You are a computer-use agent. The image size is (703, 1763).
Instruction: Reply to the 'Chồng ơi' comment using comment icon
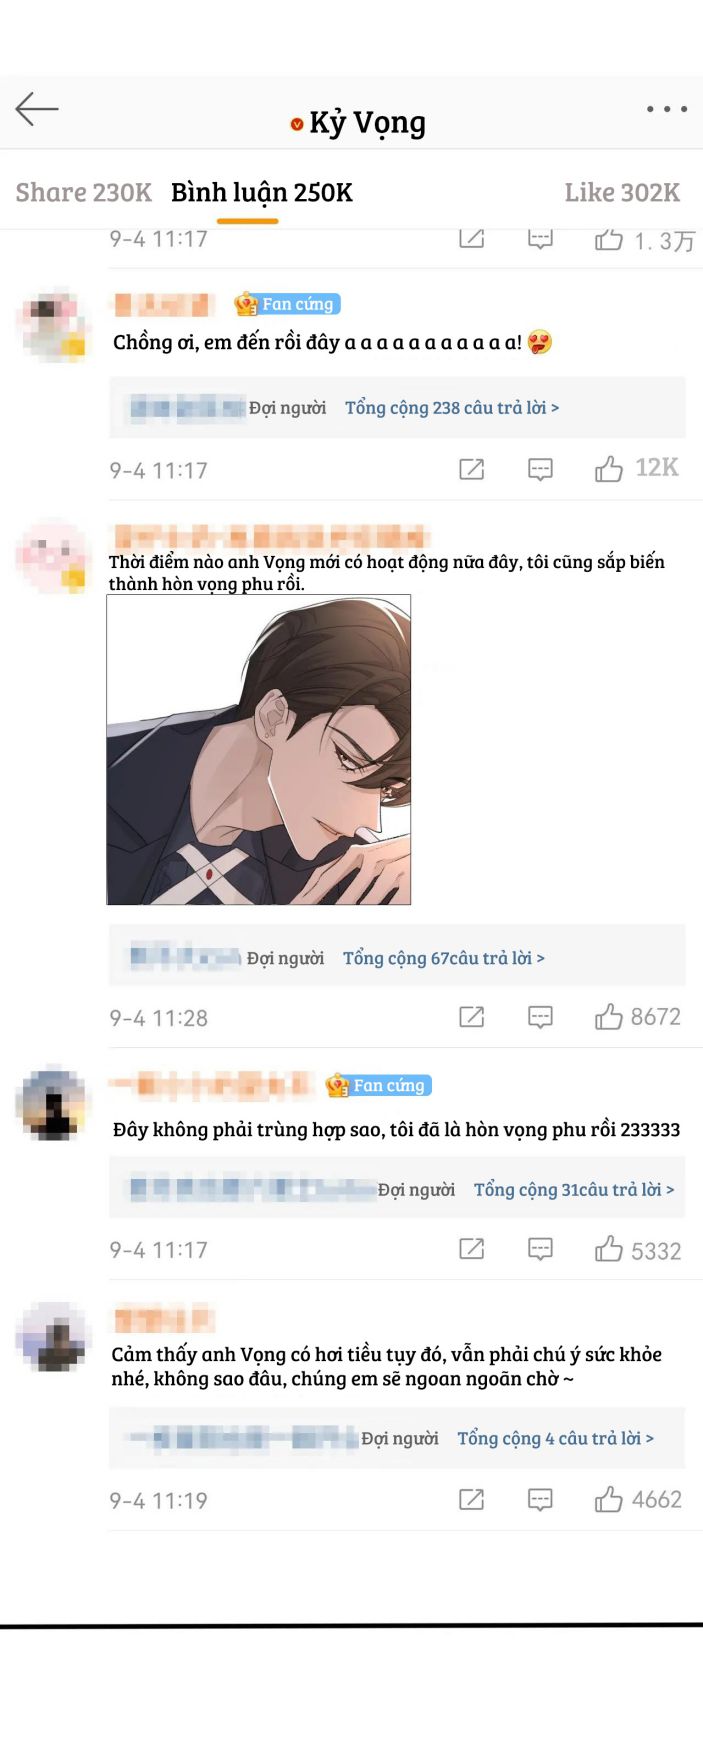[540, 469]
